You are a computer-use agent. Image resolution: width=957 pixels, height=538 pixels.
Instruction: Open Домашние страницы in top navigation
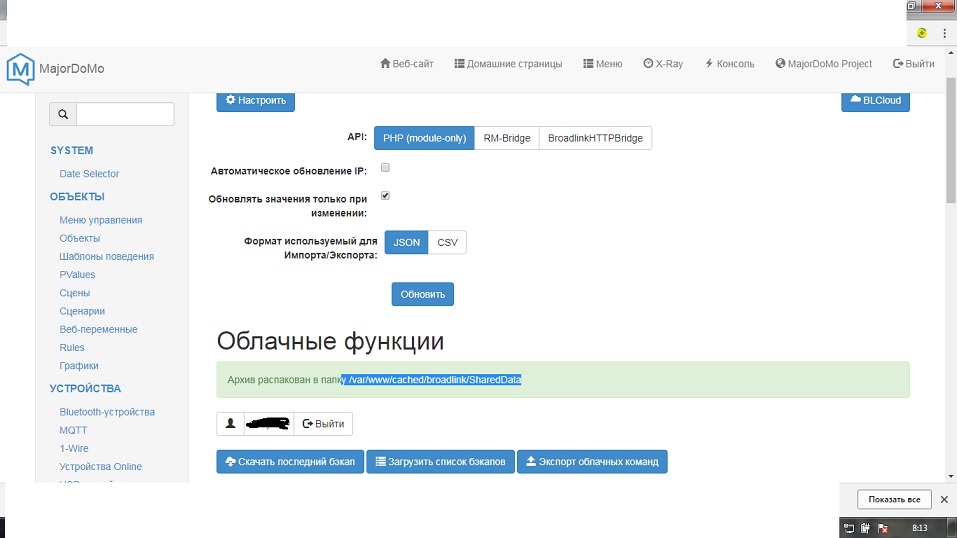pos(508,64)
